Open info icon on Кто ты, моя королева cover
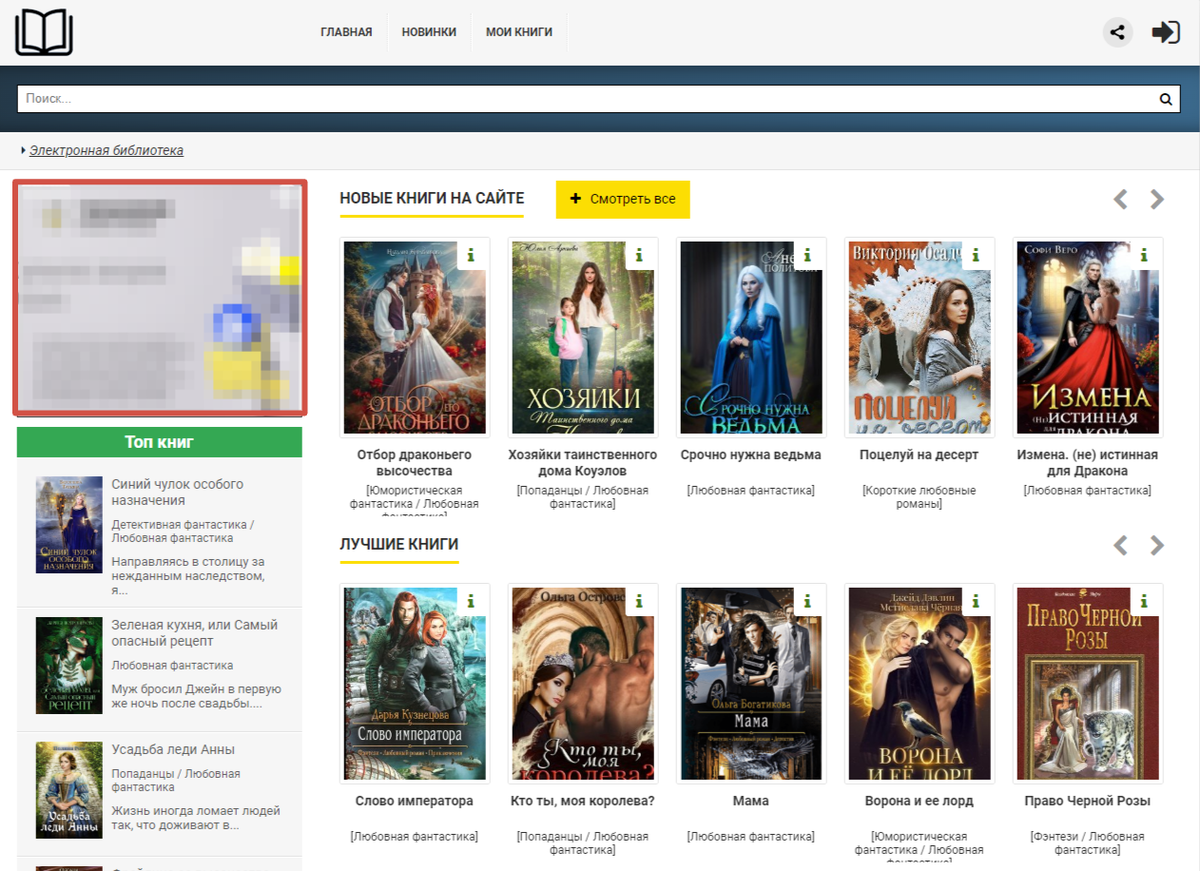The width and height of the screenshot is (1200, 871). (639, 601)
